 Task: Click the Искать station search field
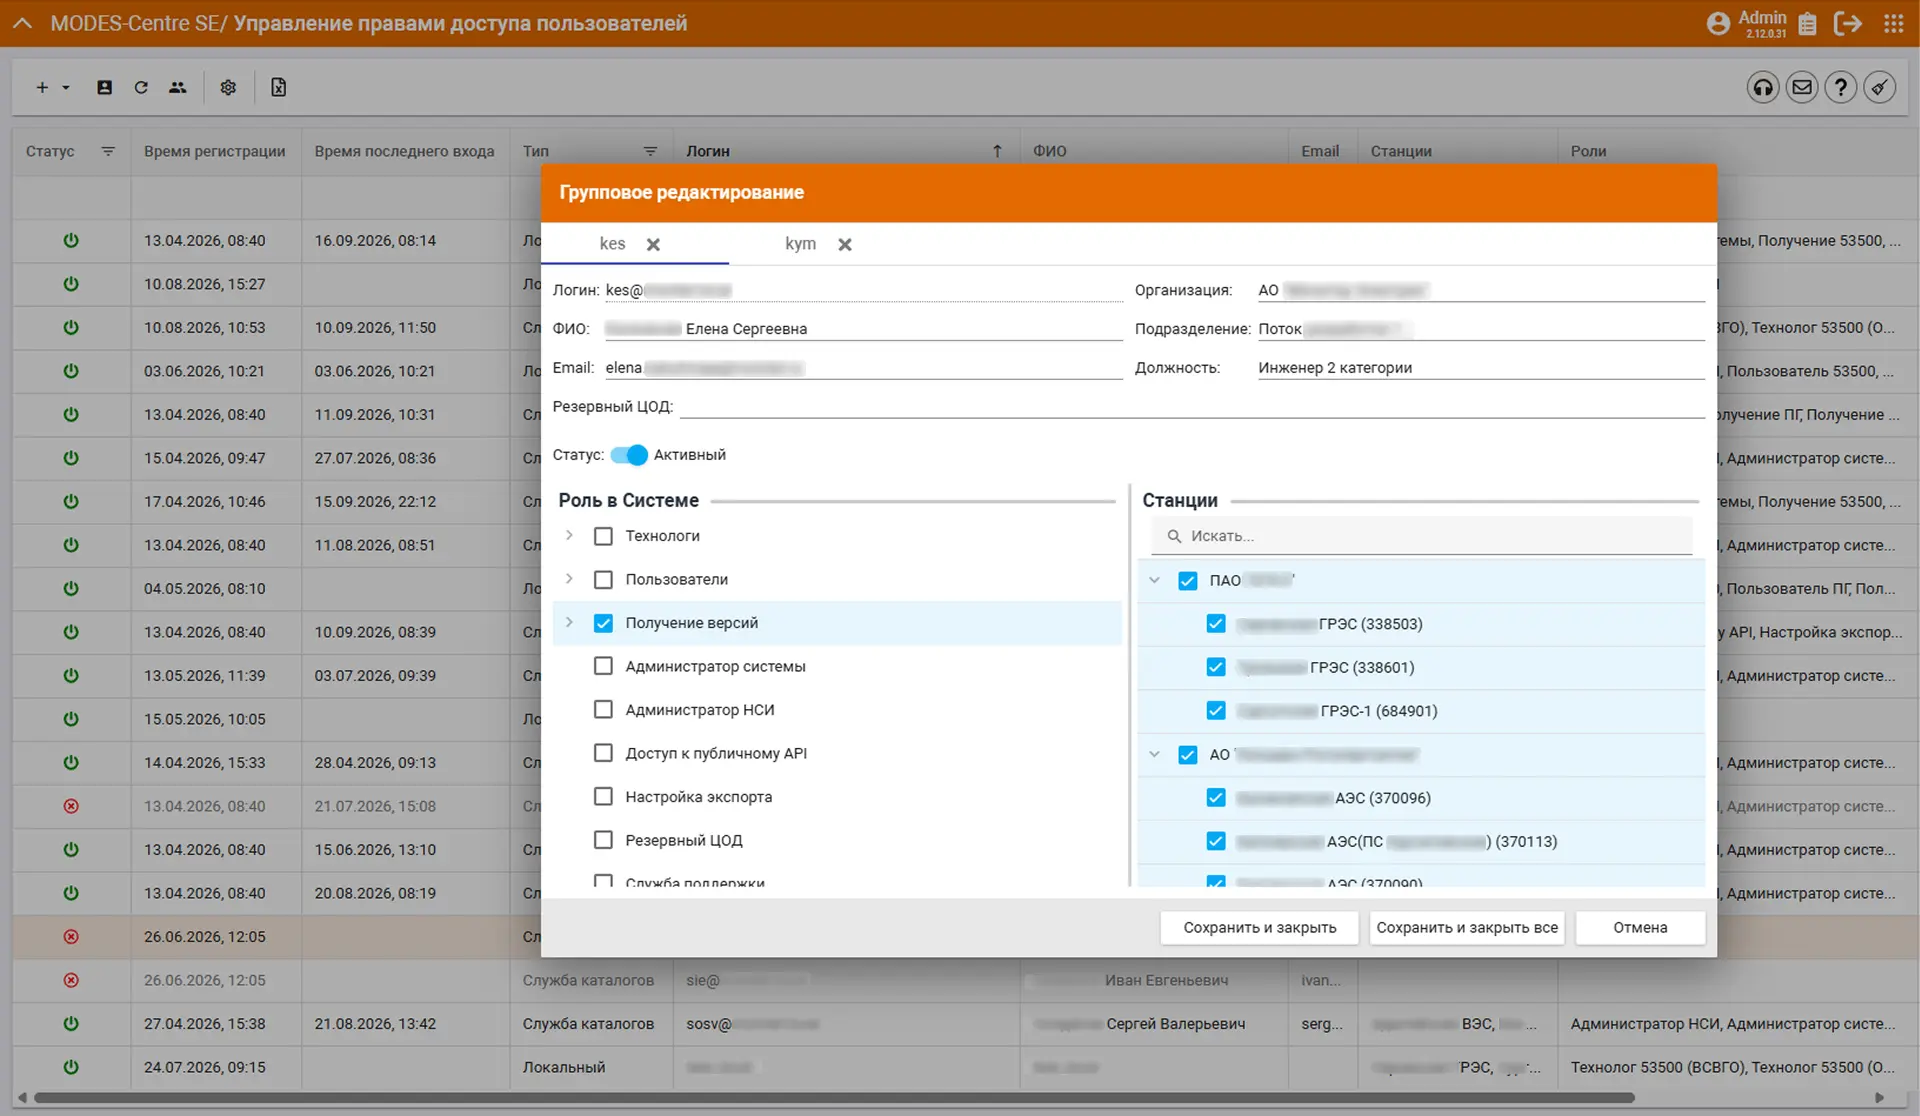1421,536
